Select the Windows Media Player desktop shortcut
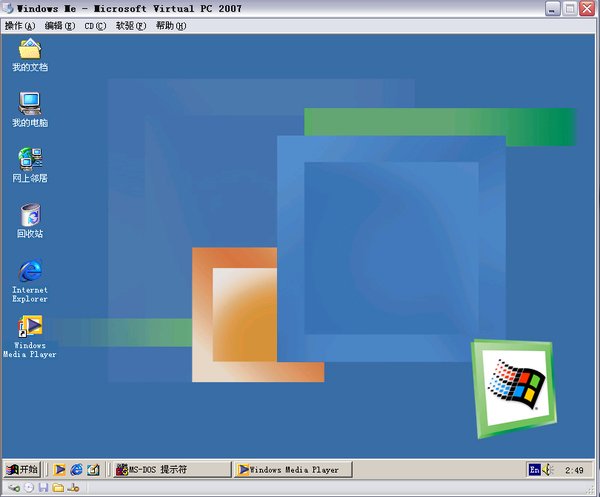The height and width of the screenshot is (497, 600). (30, 337)
